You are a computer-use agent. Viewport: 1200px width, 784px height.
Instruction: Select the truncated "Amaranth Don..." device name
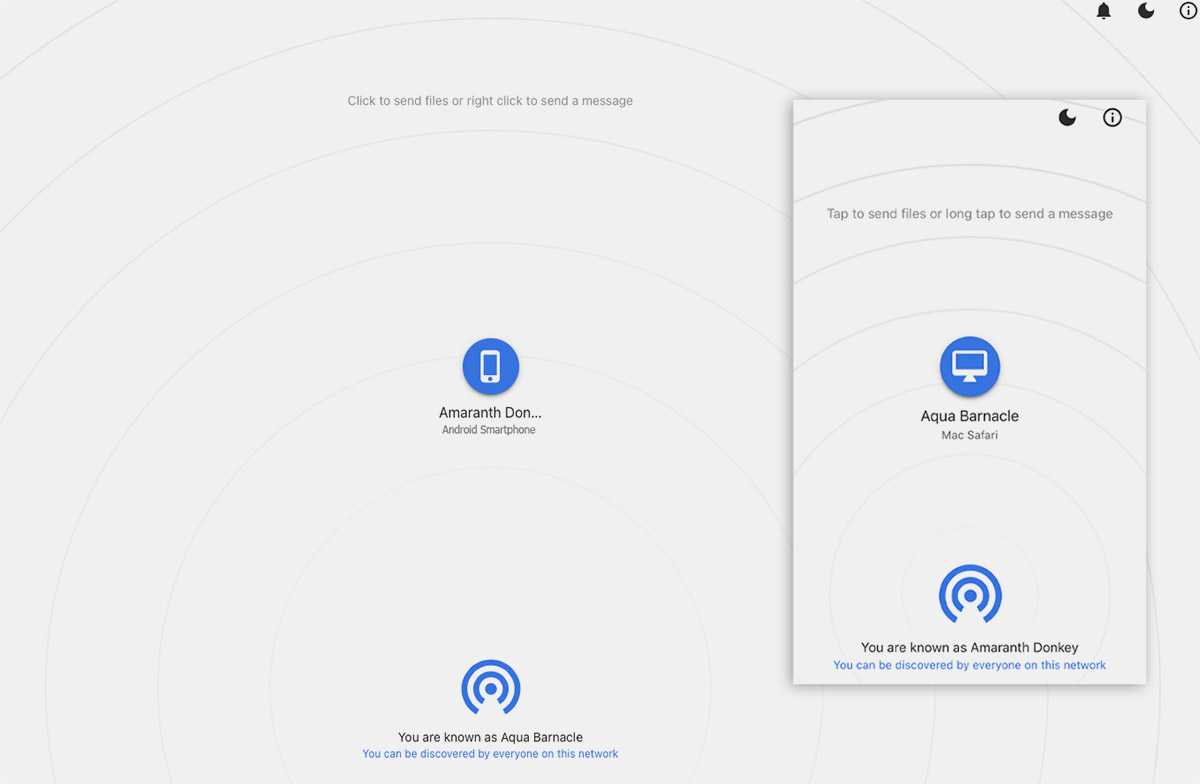(x=490, y=413)
